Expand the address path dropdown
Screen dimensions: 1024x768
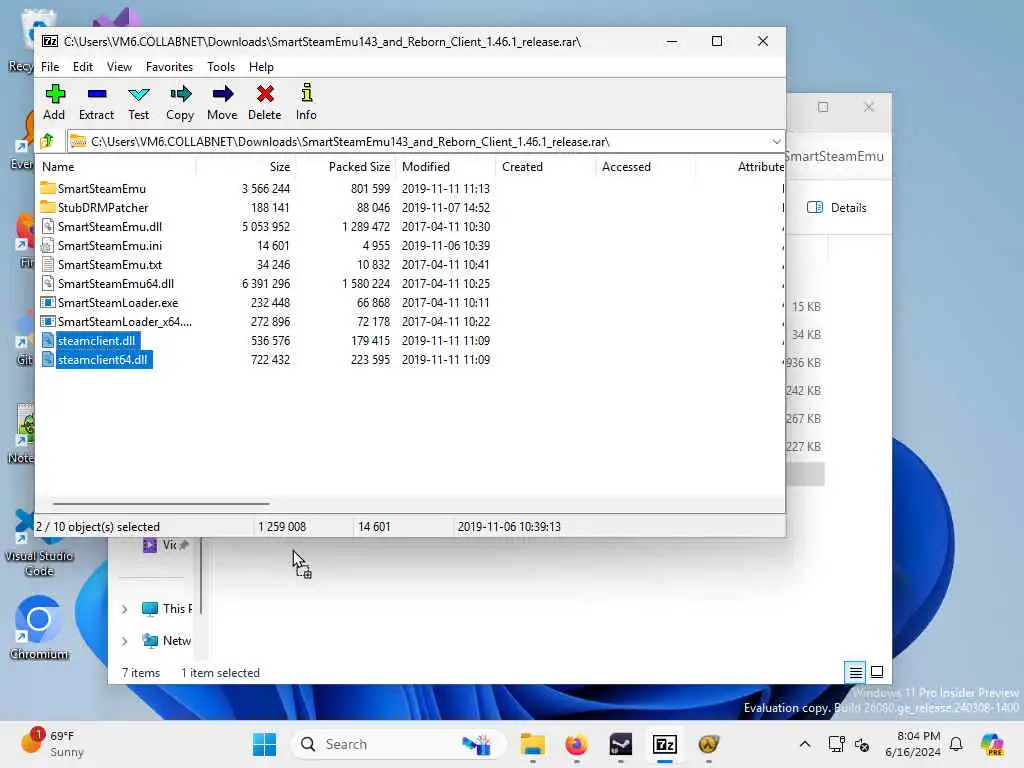[x=776, y=142]
